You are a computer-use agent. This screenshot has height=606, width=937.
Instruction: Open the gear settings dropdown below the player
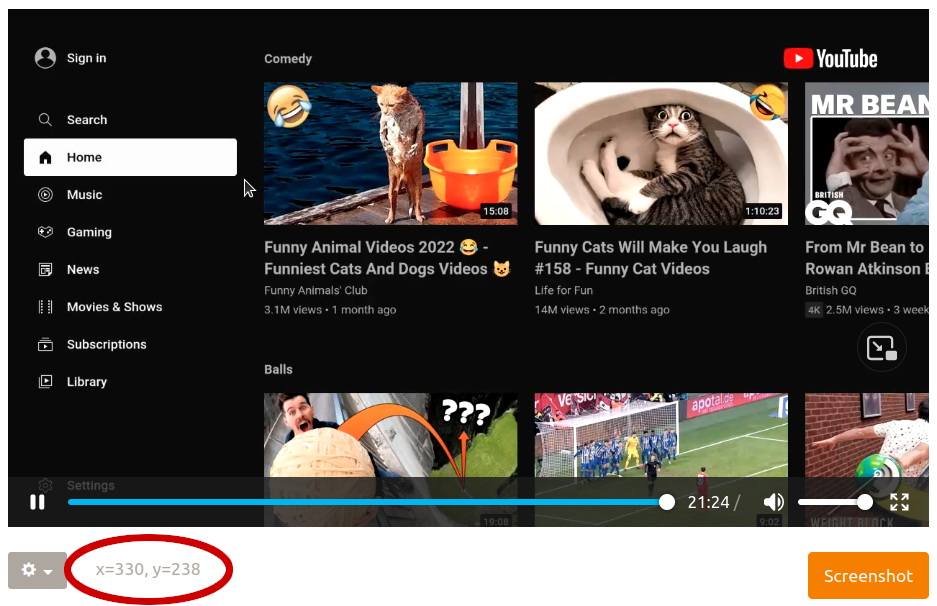pyautogui.click(x=37, y=570)
